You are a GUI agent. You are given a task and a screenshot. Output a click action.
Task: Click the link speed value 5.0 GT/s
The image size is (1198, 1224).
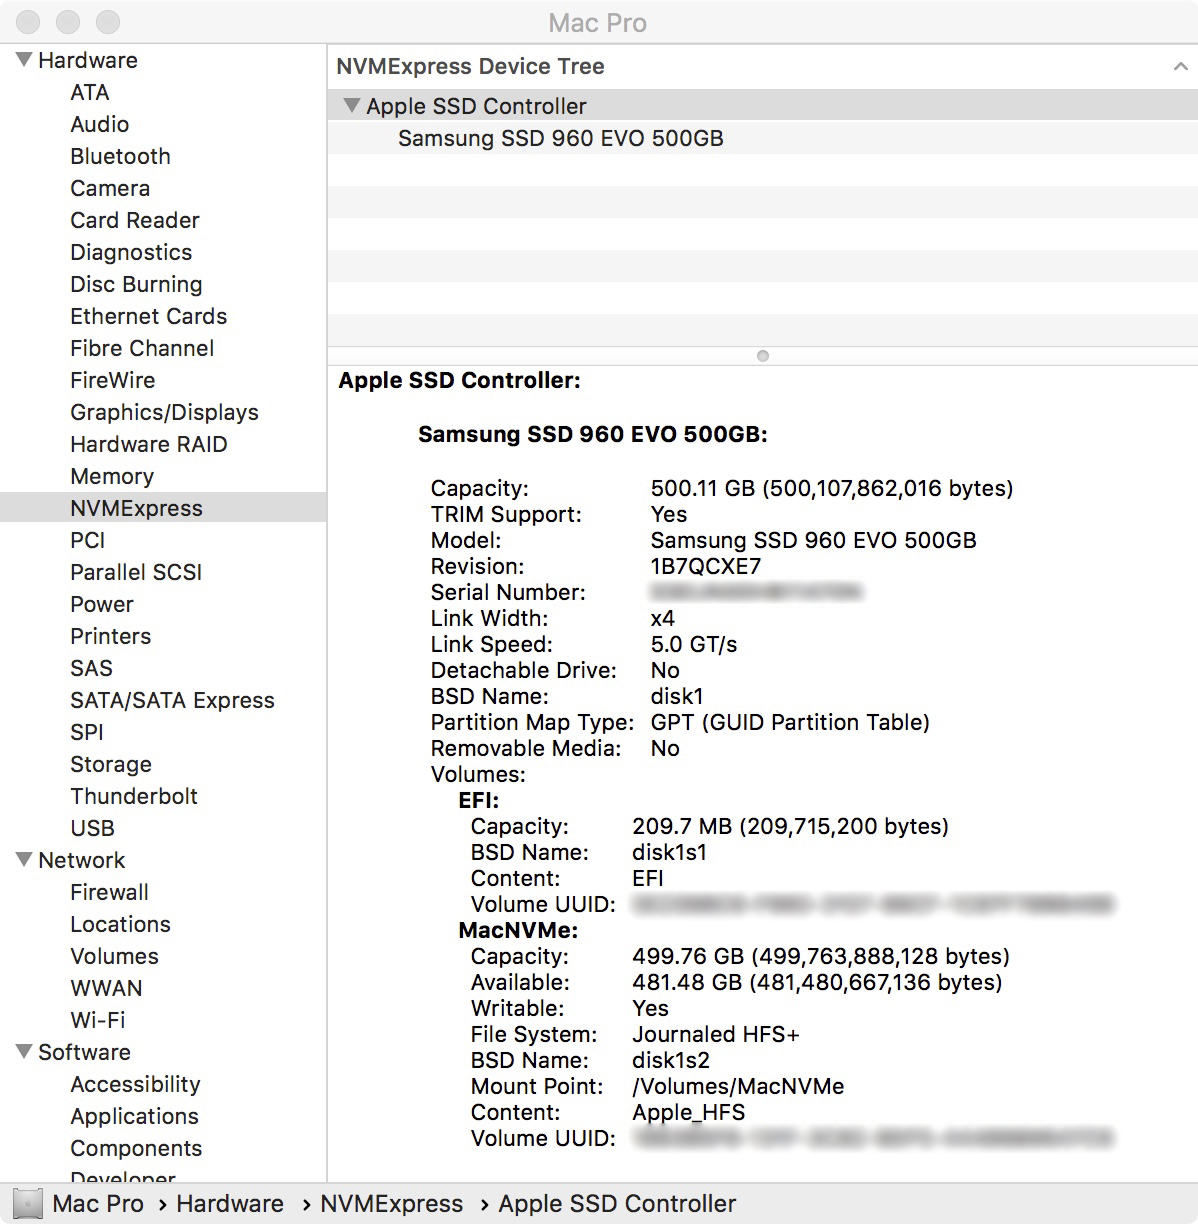(694, 644)
